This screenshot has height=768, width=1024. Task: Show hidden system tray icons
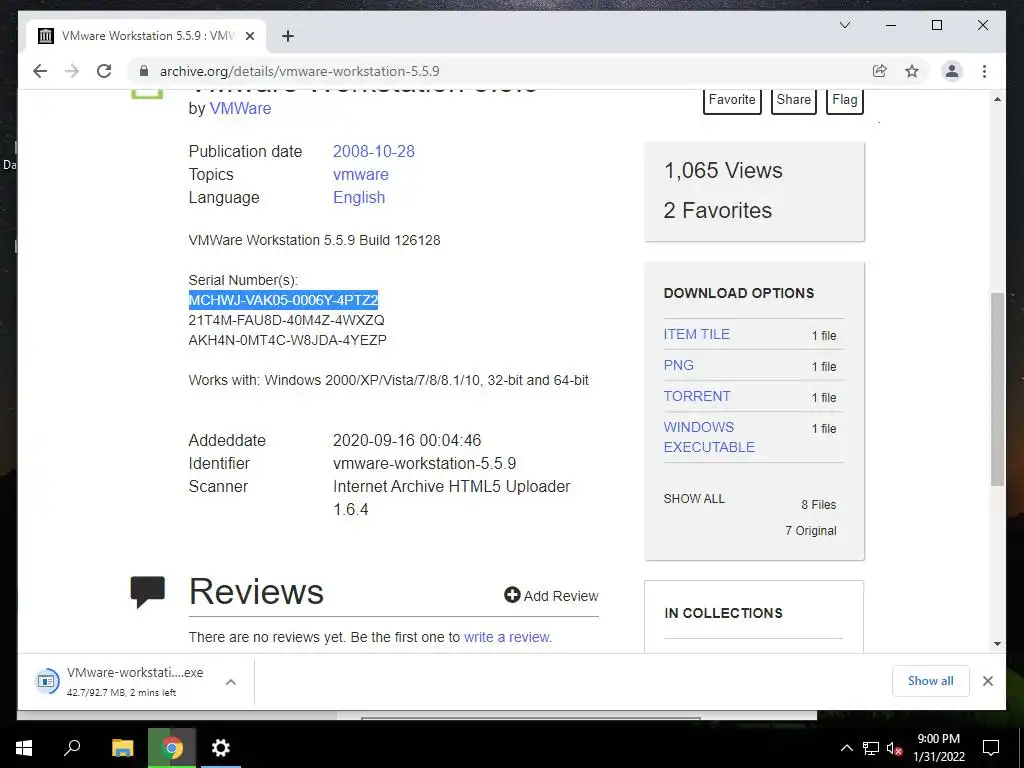click(x=846, y=748)
